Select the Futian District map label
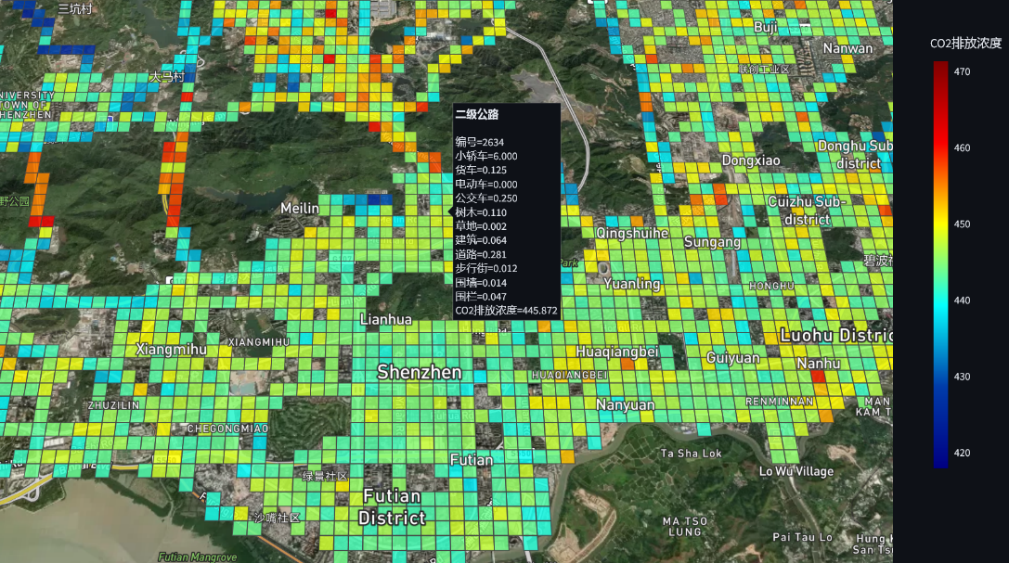1009x563 pixels. click(x=392, y=507)
